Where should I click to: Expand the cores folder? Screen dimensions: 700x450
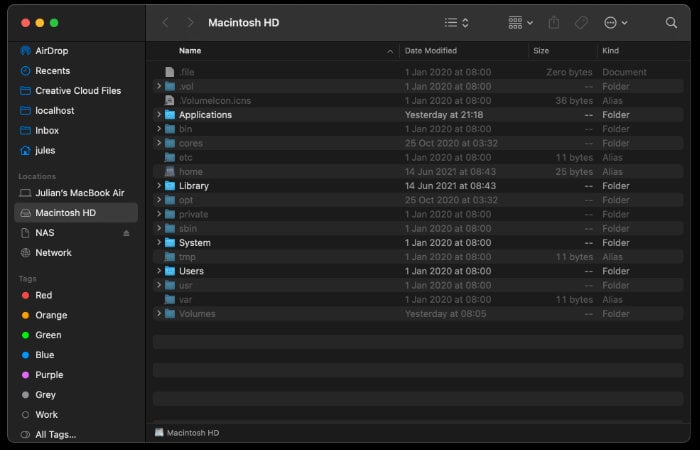click(158, 143)
